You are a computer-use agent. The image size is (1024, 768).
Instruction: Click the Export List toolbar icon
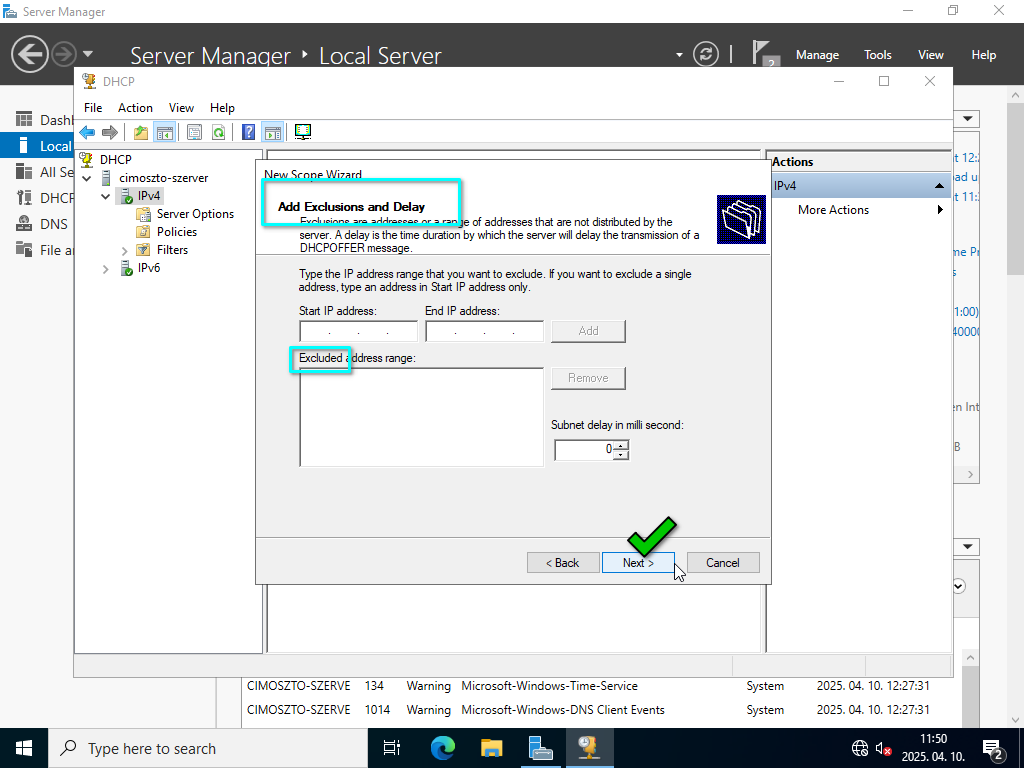194,132
